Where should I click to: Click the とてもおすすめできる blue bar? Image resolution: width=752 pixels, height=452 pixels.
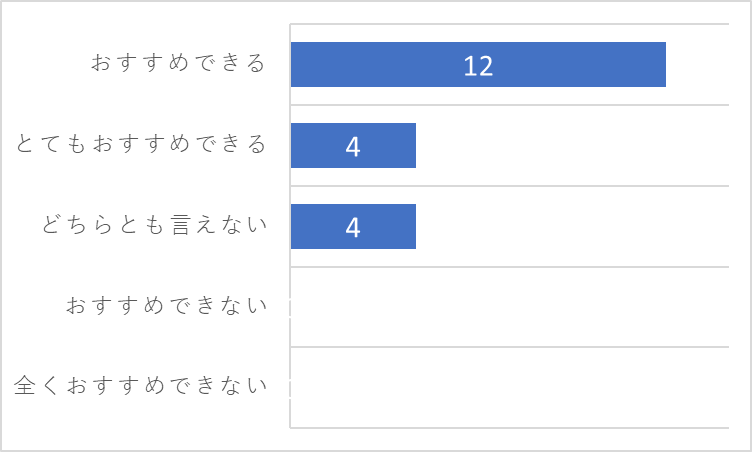[x=353, y=145]
